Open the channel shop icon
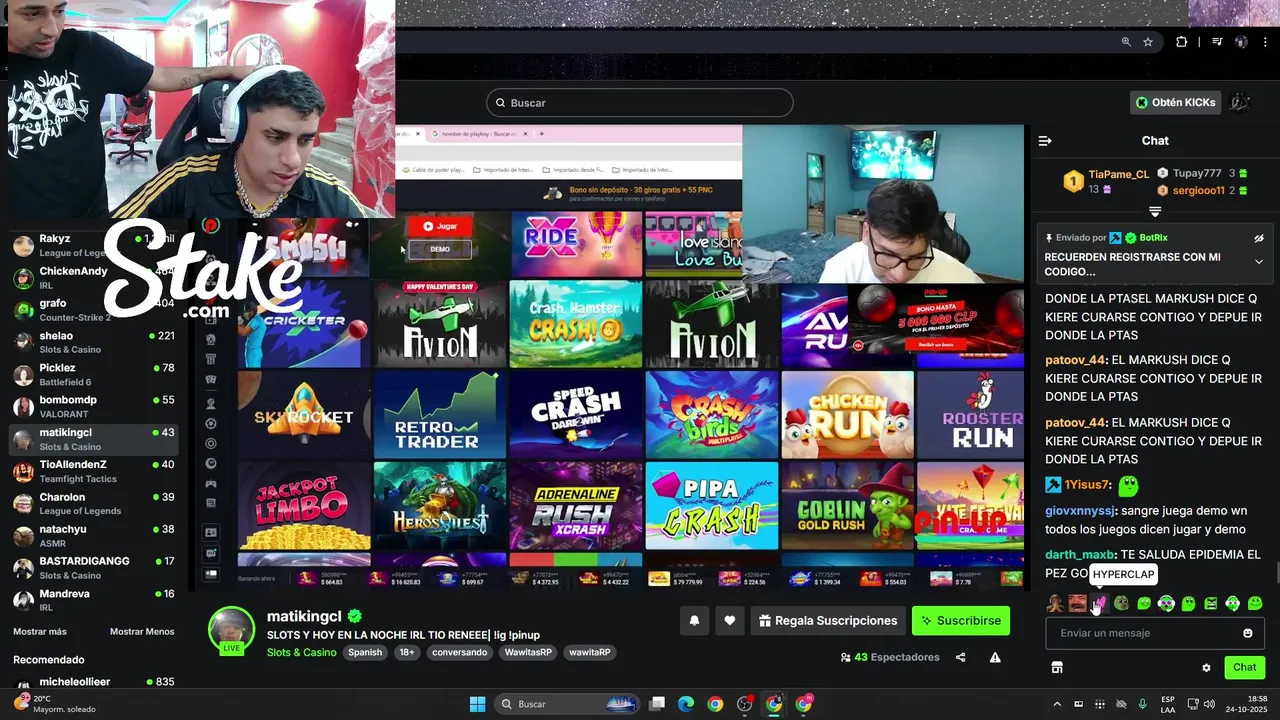 click(x=1057, y=667)
